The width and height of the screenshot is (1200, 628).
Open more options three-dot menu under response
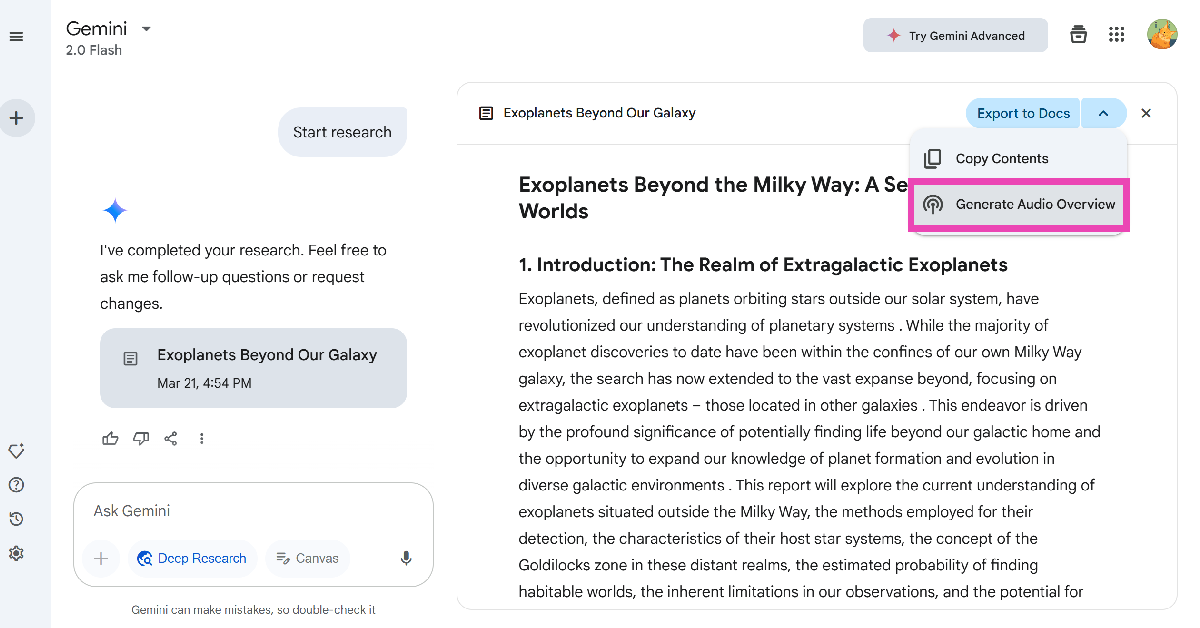(202, 438)
